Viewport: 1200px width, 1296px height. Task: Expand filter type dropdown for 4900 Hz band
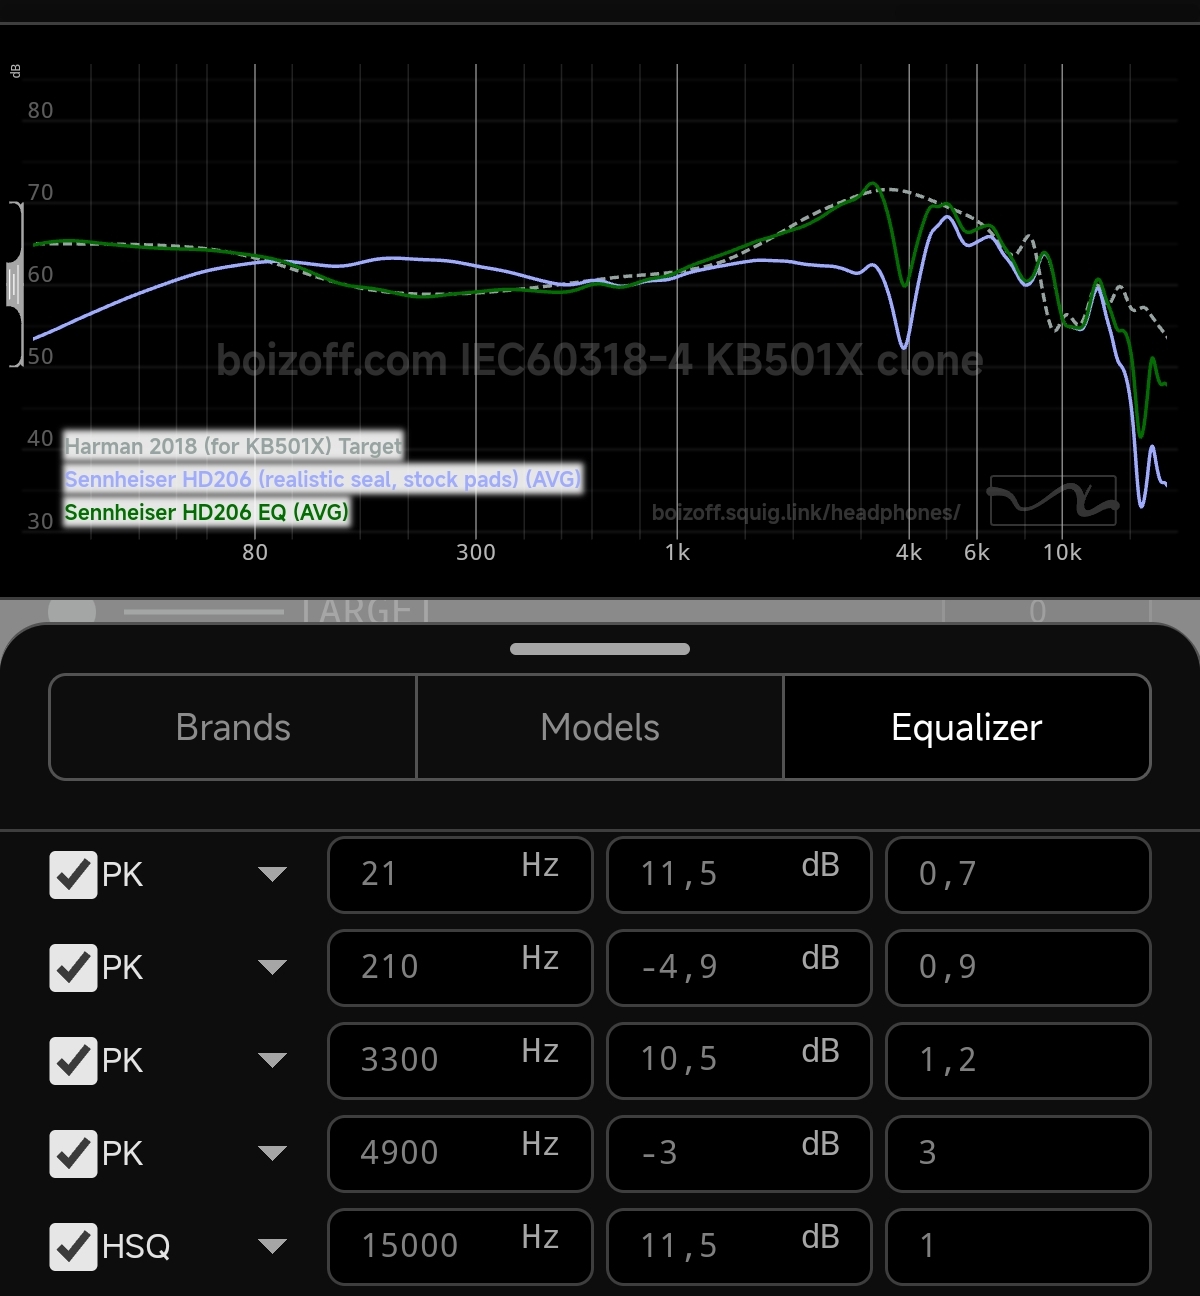coord(272,1154)
